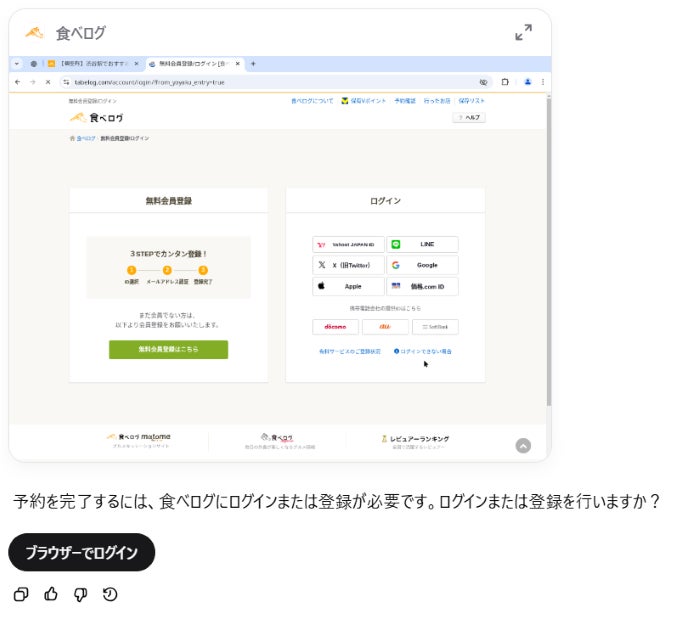Log in with docomo
This screenshot has height=631, width=700.
[x=335, y=327]
